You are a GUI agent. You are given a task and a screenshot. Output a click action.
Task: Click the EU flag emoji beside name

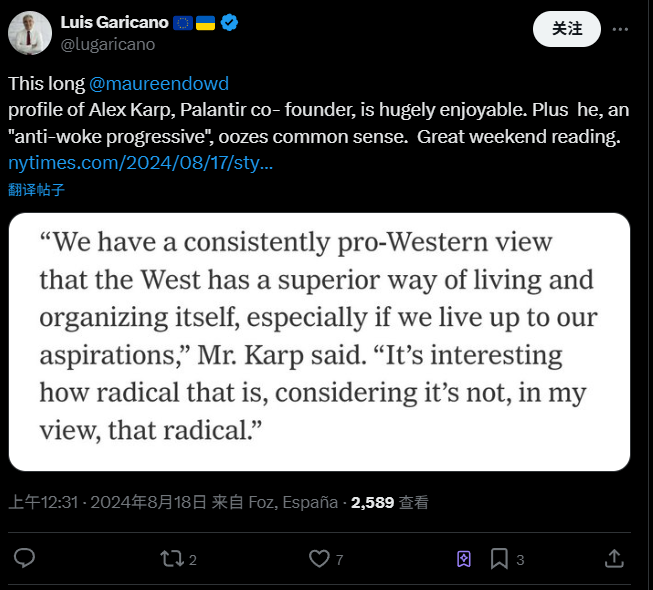click(184, 22)
